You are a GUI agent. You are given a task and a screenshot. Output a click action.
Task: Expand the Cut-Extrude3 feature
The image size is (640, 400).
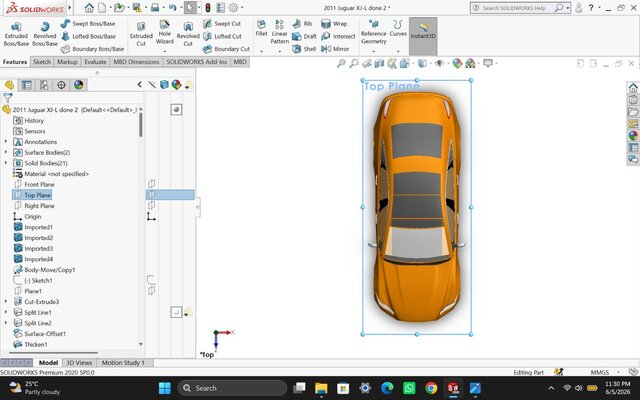click(x=6, y=302)
